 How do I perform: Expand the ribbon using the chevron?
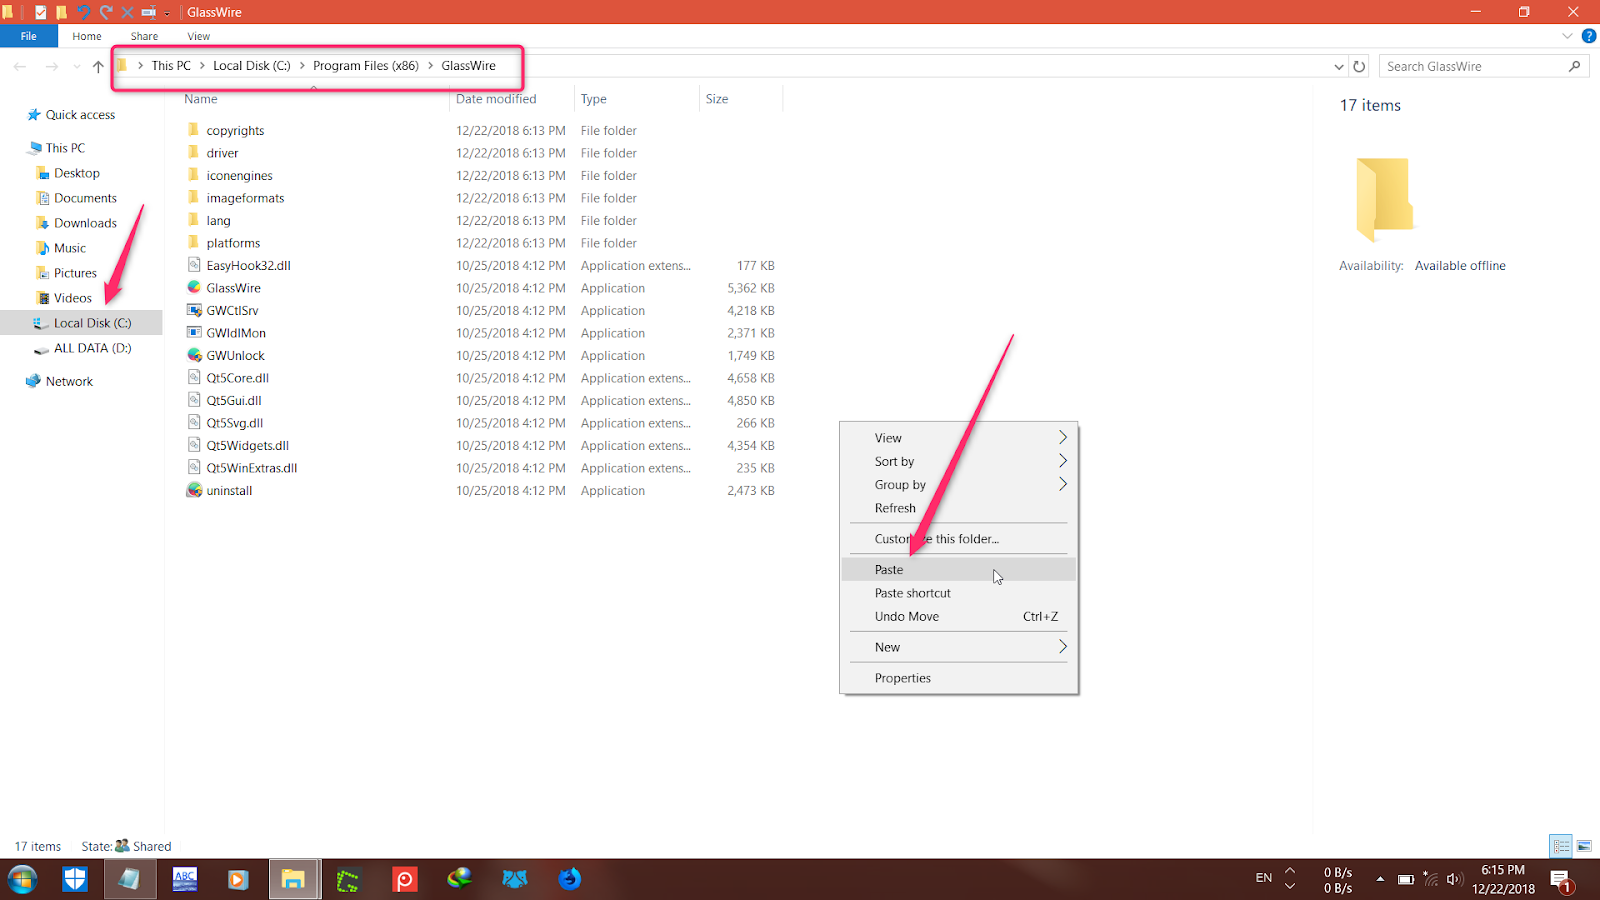tap(1567, 36)
